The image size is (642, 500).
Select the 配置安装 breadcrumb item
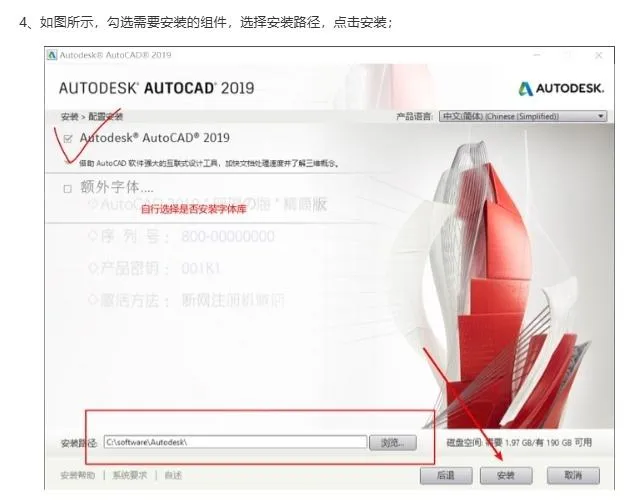tap(106, 117)
